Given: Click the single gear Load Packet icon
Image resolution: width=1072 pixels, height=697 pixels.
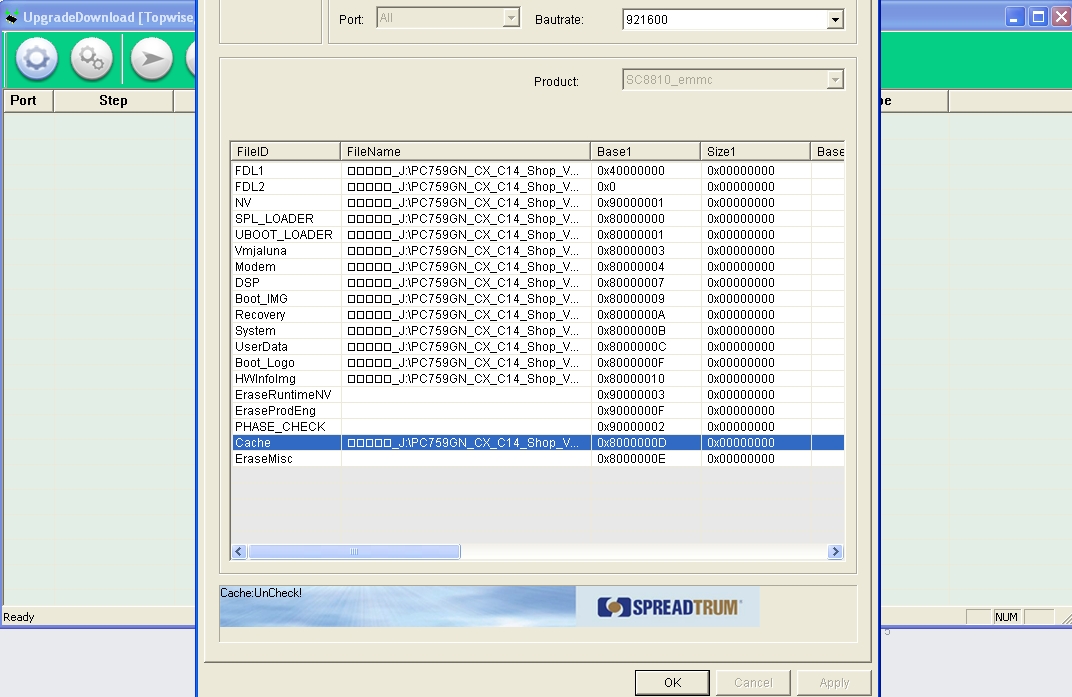Looking at the screenshot, I should tap(36, 60).
